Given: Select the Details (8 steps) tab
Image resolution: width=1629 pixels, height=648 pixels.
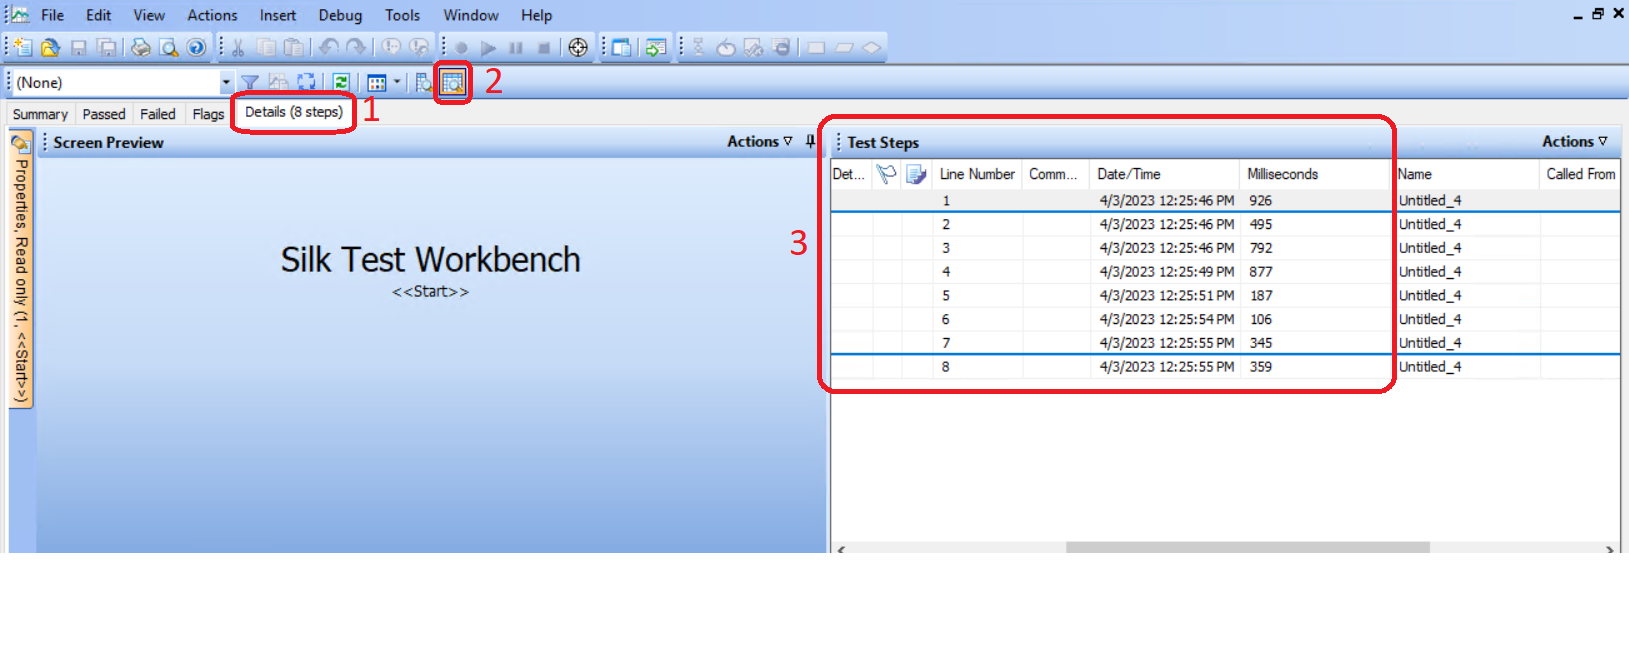Looking at the screenshot, I should click(x=294, y=112).
